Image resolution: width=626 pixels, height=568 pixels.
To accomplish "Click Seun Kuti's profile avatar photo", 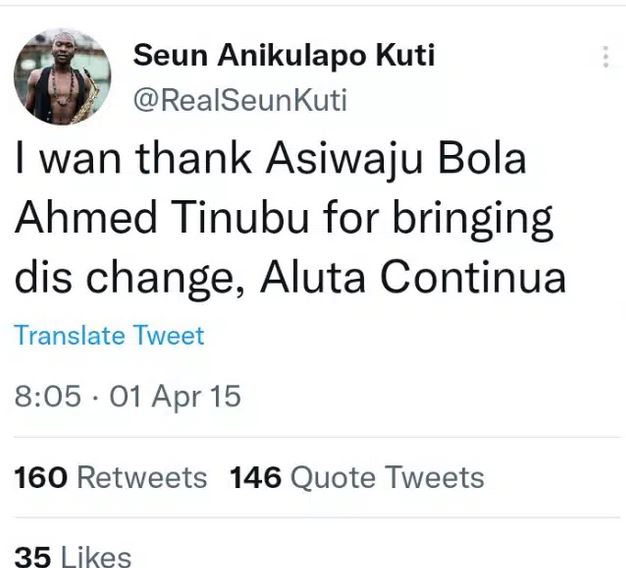I will 62,76.
